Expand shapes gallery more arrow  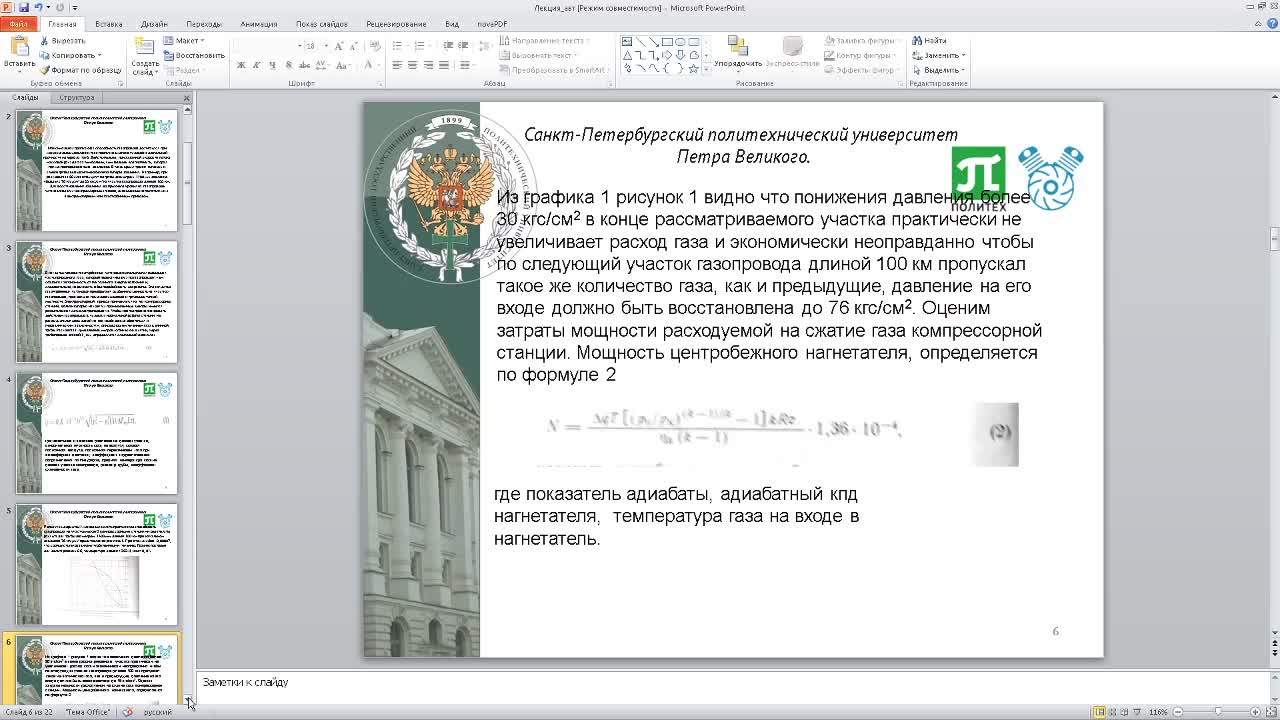click(x=706, y=69)
